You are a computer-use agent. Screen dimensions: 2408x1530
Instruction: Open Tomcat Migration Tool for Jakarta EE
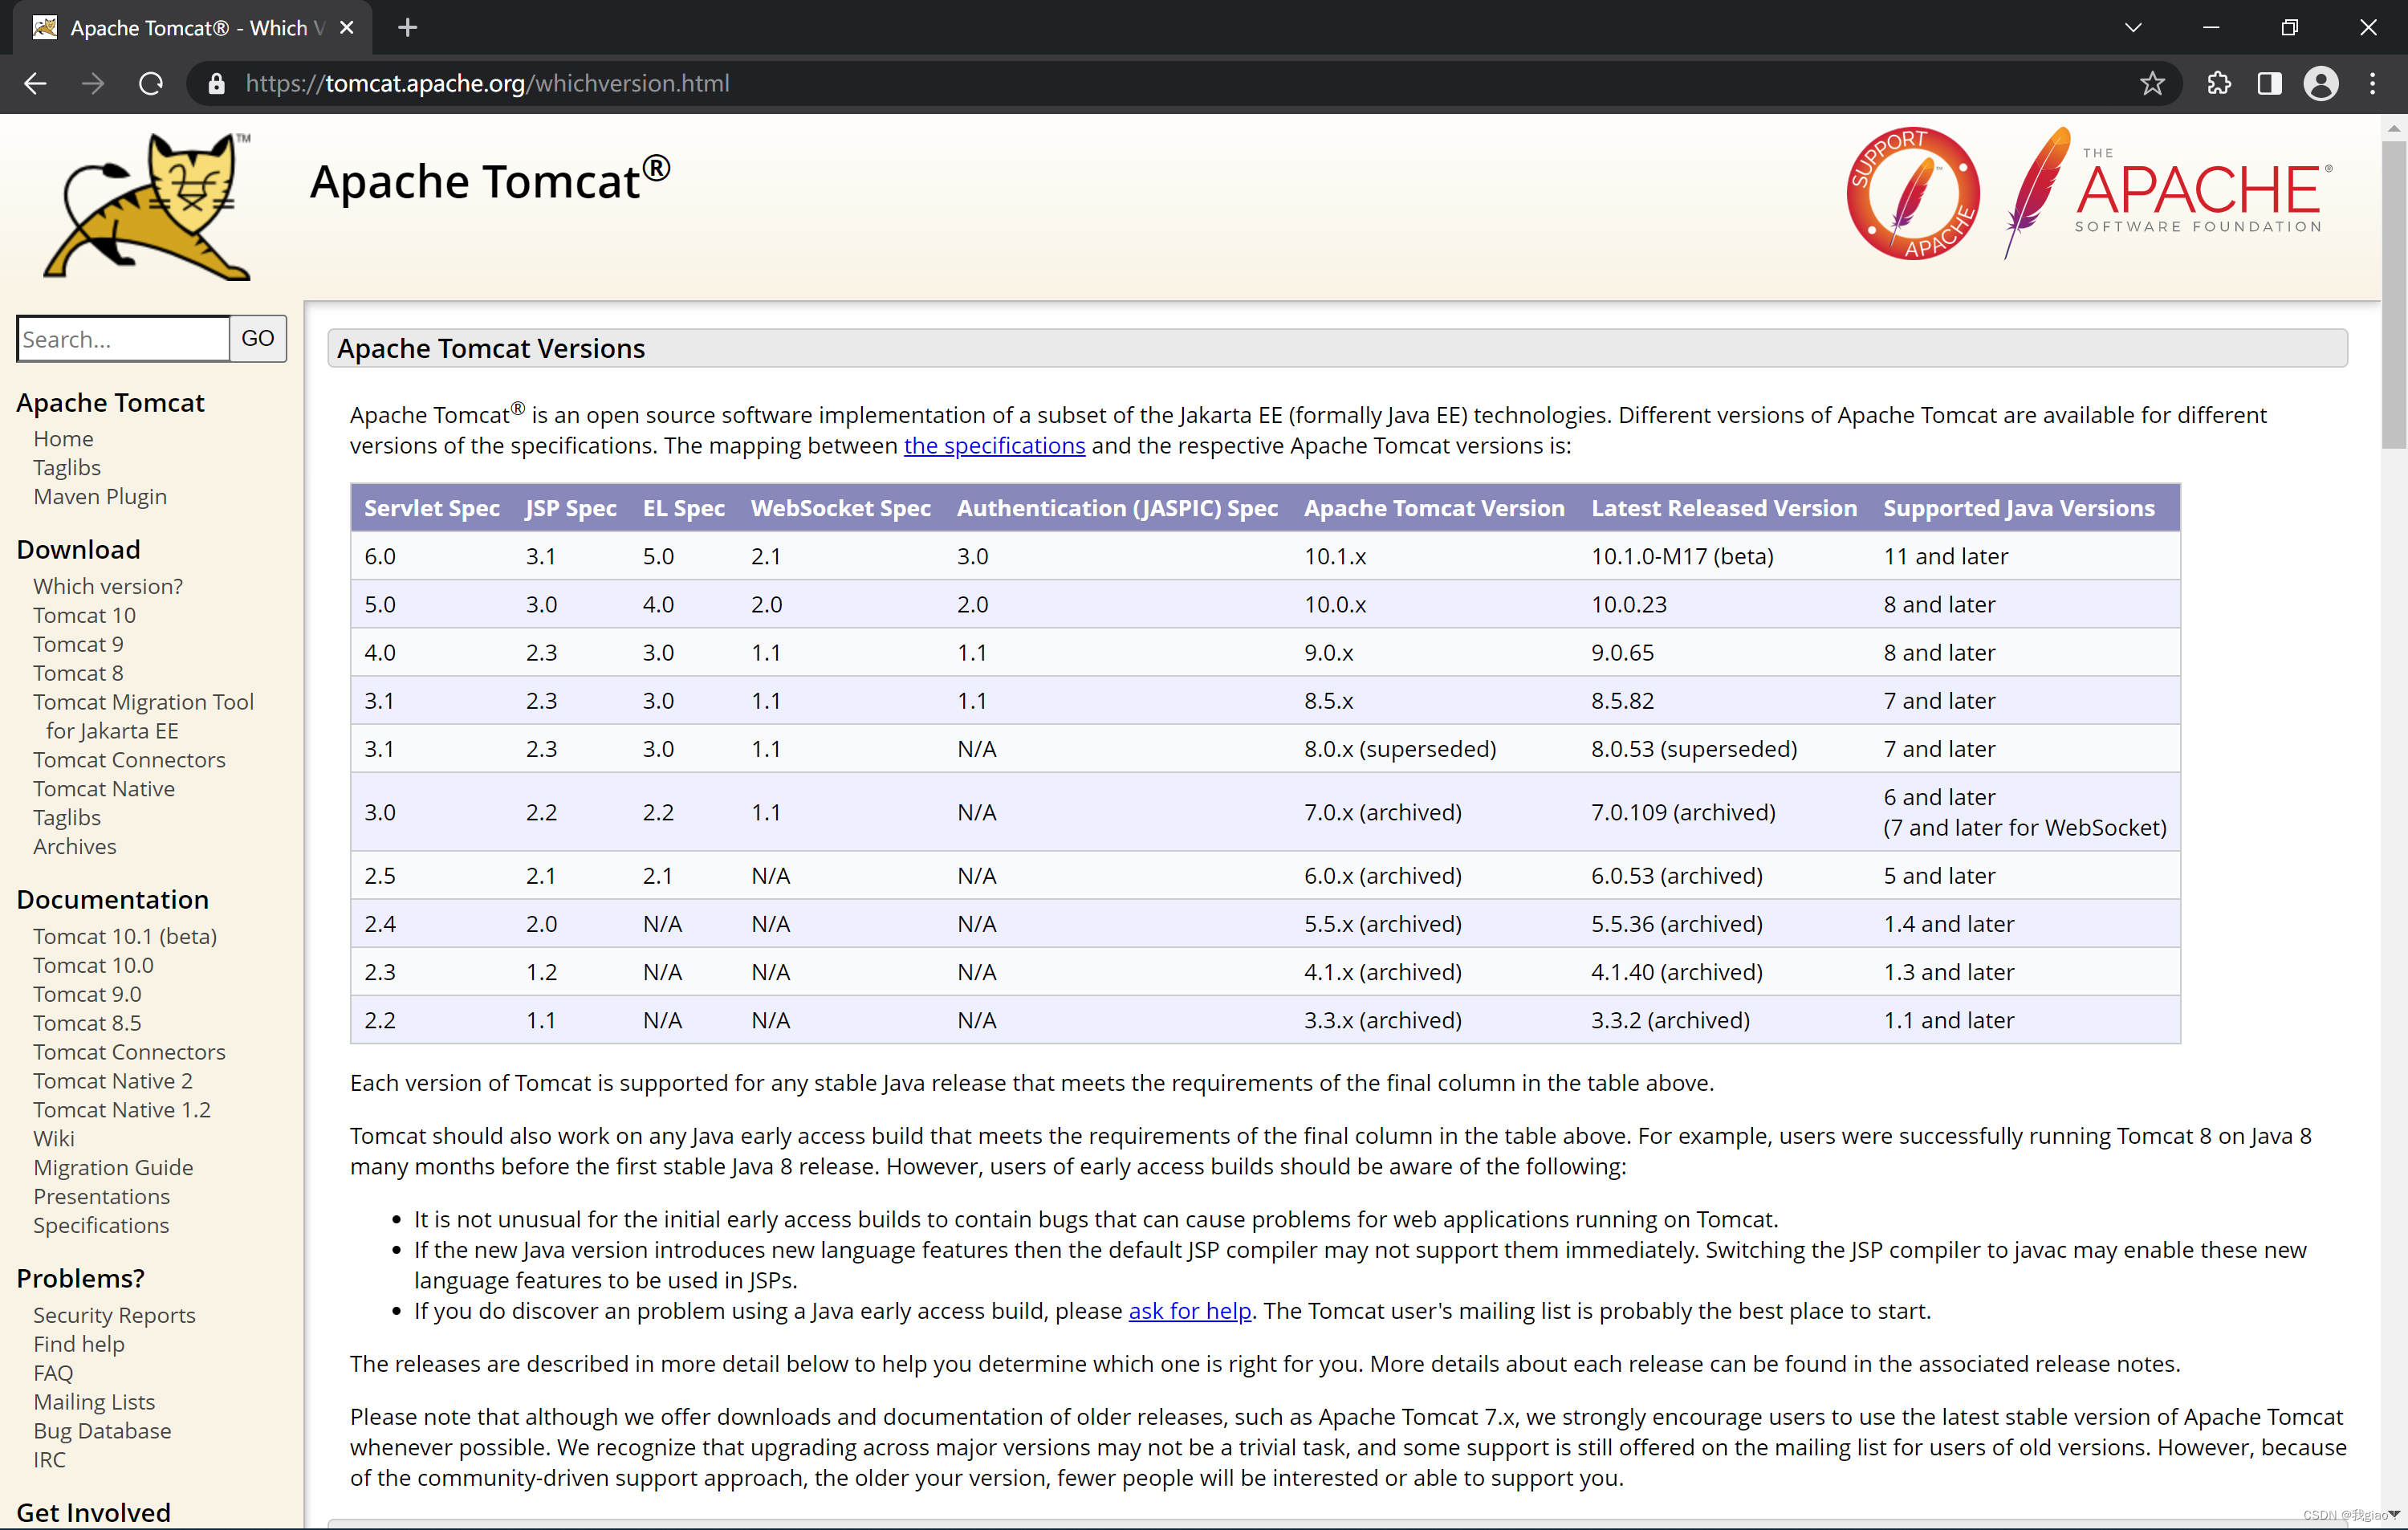tap(143, 717)
